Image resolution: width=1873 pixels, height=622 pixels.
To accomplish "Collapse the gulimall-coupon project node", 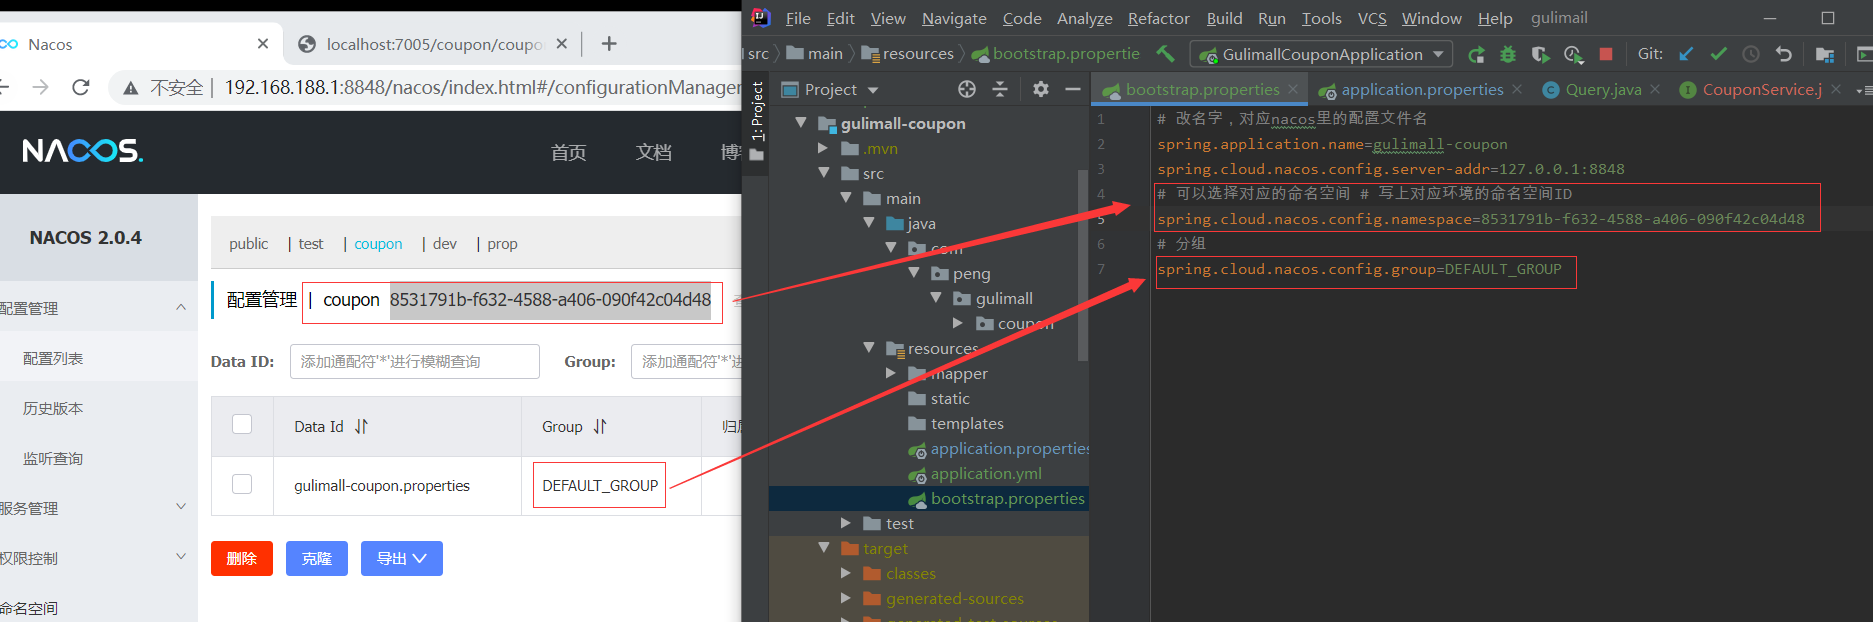I will [800, 122].
